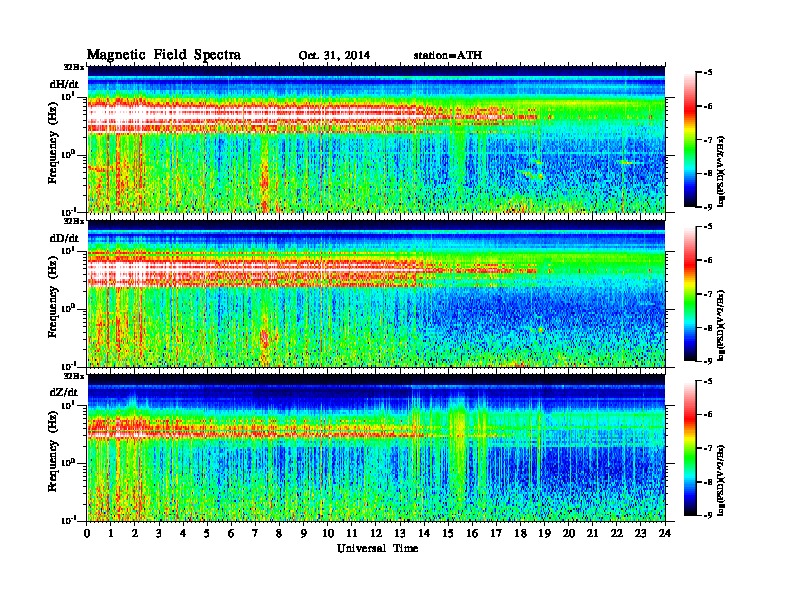Click inside the dZ/dt spectrogram plot
Screen dimensions: 792x612
click(376, 447)
